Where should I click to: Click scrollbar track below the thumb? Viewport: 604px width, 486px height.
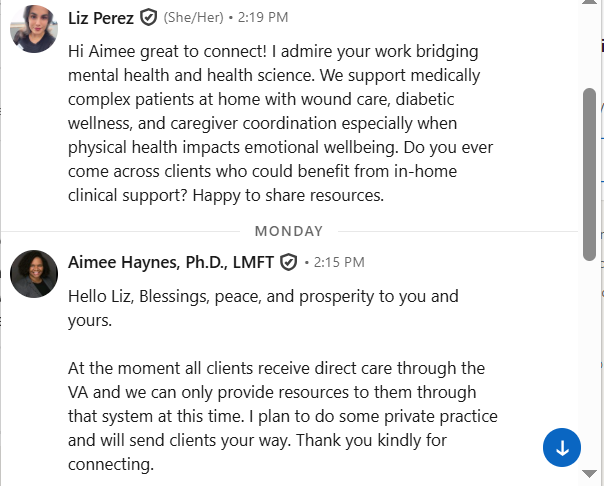click(590, 350)
